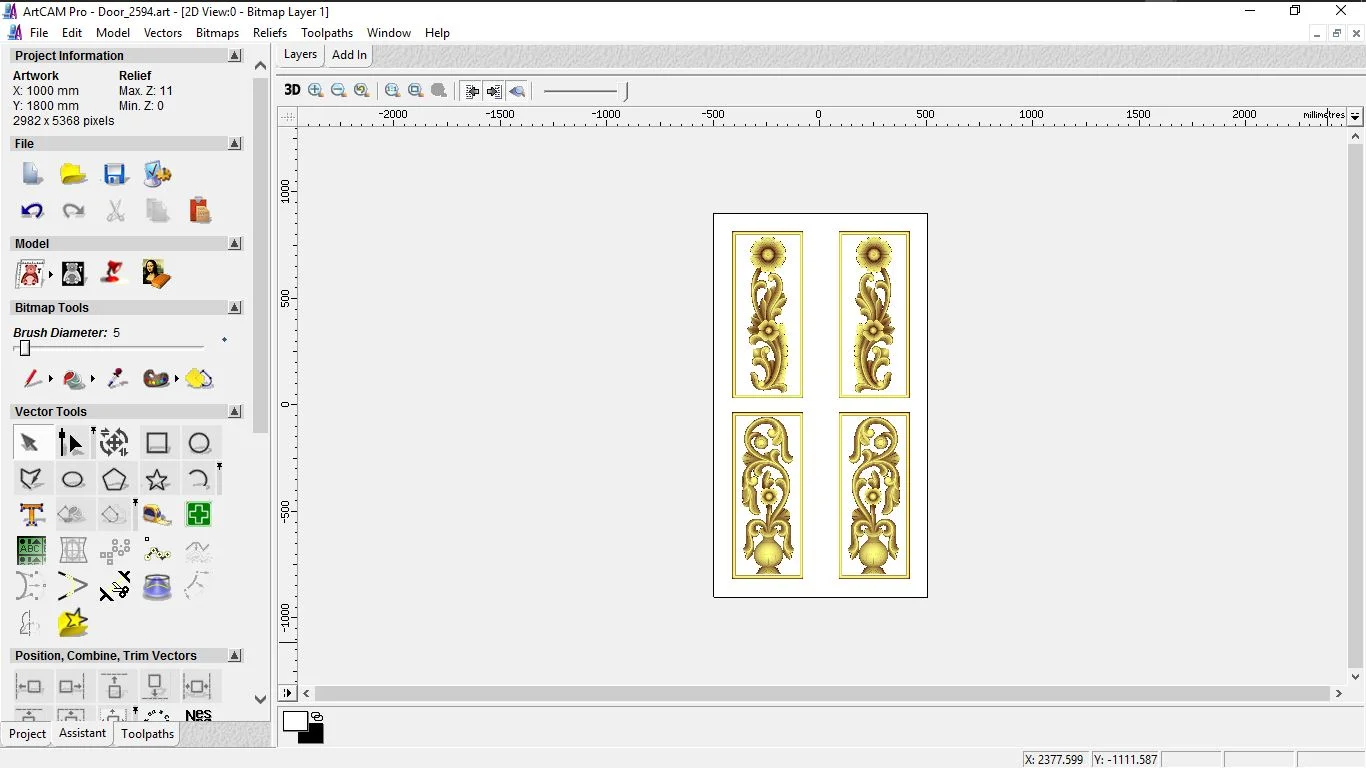Open file using the yellow folder icon
The width and height of the screenshot is (1366, 768).
[x=73, y=174]
